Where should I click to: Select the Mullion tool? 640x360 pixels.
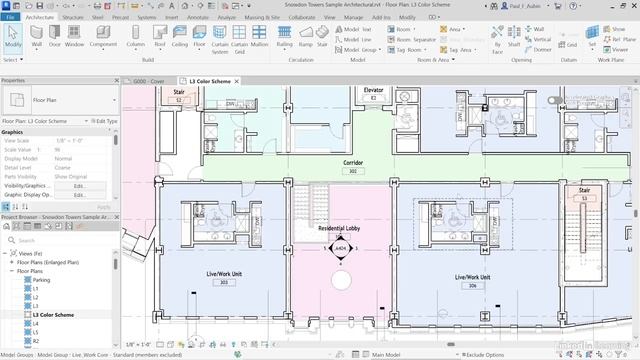pyautogui.click(x=259, y=36)
